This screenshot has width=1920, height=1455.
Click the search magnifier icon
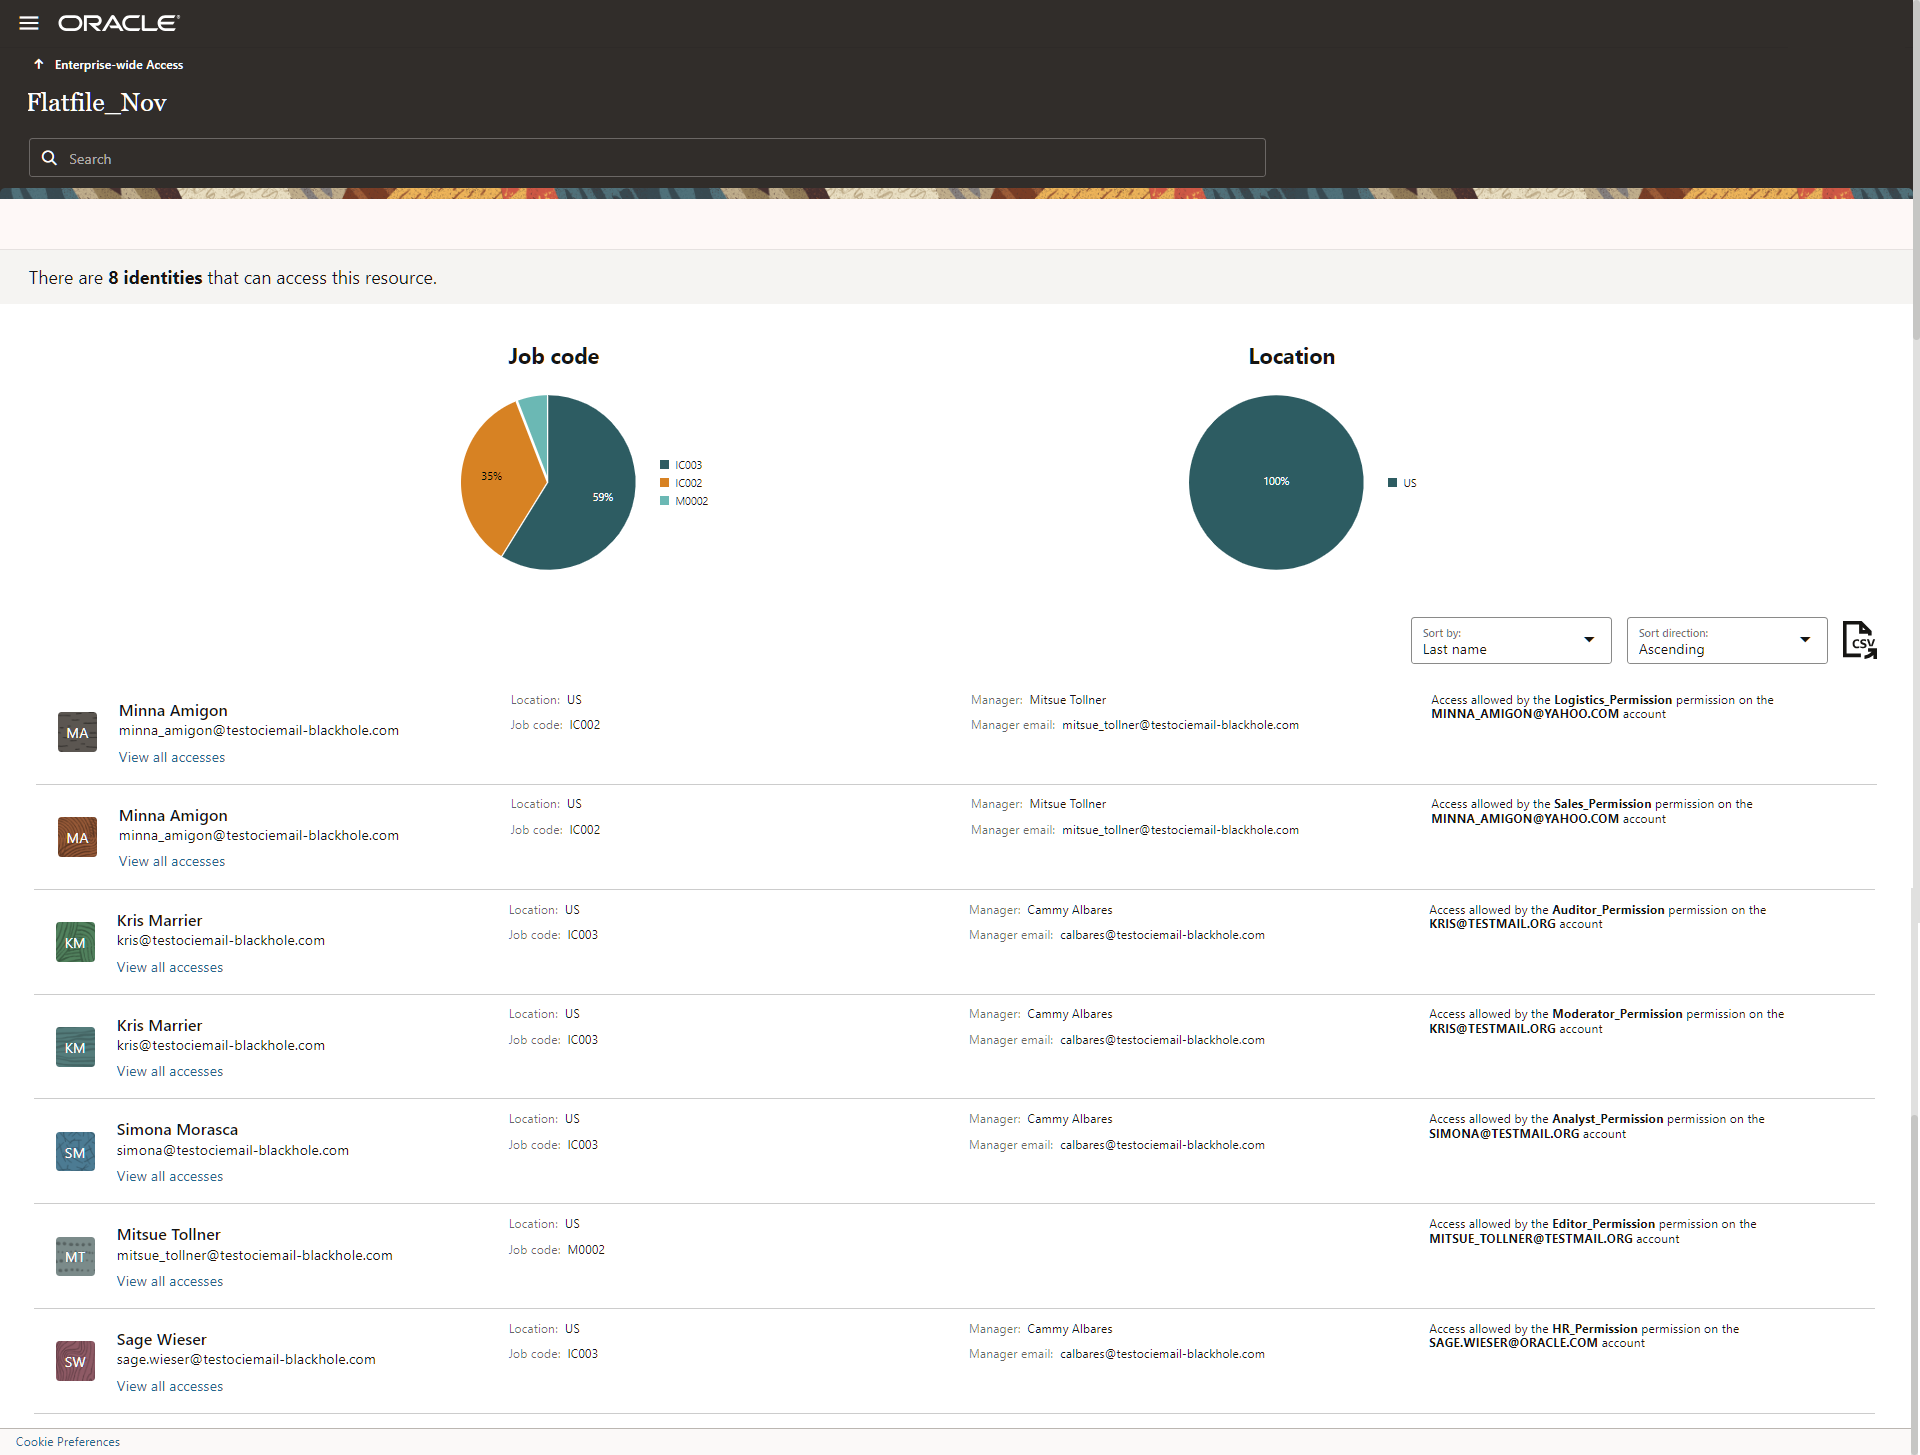click(49, 158)
